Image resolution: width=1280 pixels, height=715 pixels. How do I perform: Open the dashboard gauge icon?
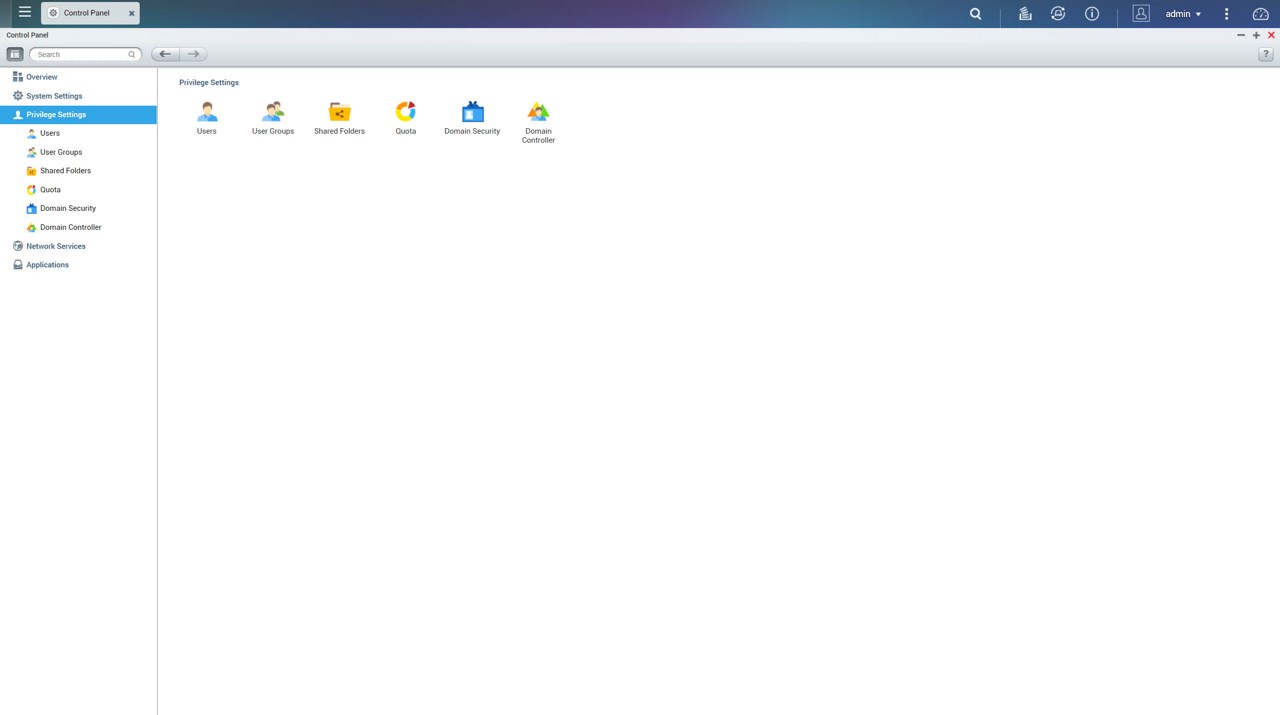click(1260, 14)
